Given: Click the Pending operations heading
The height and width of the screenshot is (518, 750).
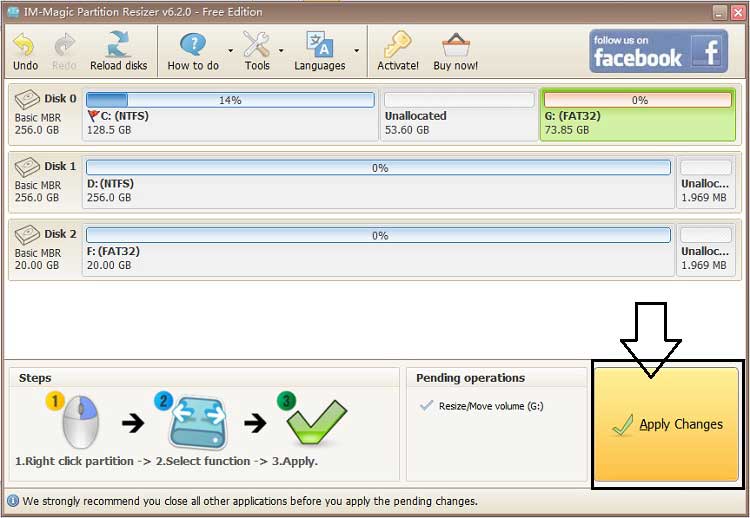Looking at the screenshot, I should [x=470, y=378].
